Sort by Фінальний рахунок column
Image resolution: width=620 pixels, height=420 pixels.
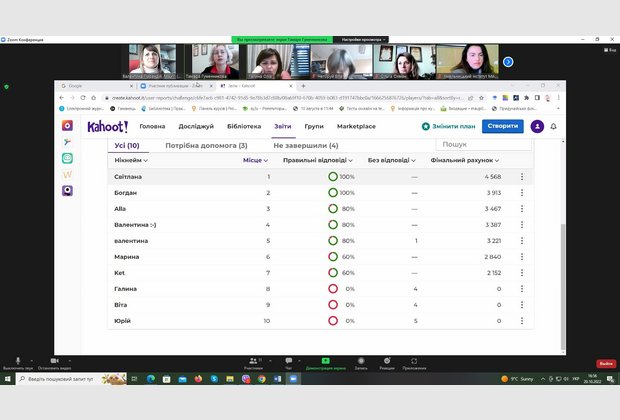coord(464,160)
